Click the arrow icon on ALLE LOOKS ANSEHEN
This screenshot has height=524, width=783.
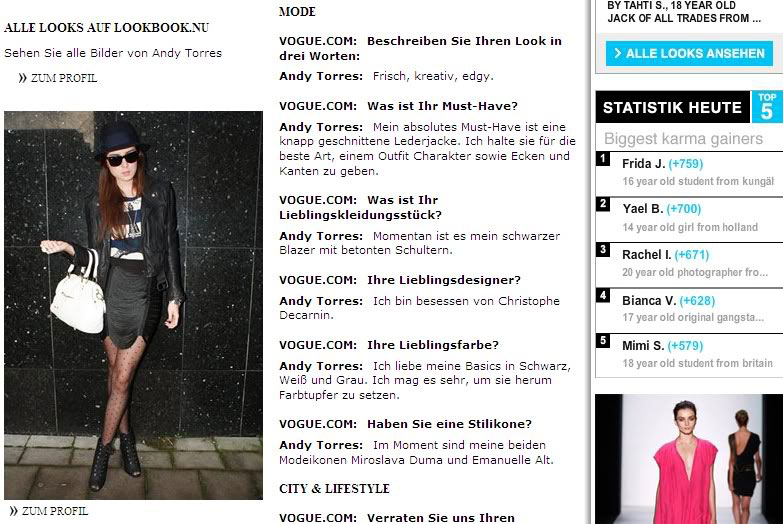[618, 53]
